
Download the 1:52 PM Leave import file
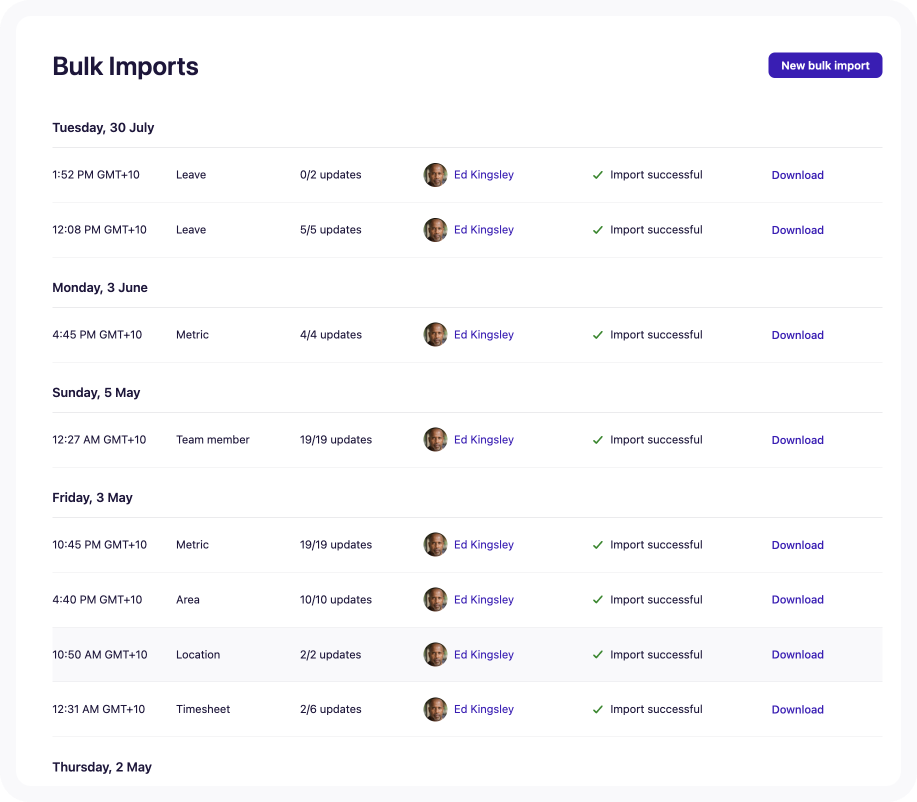tap(797, 175)
